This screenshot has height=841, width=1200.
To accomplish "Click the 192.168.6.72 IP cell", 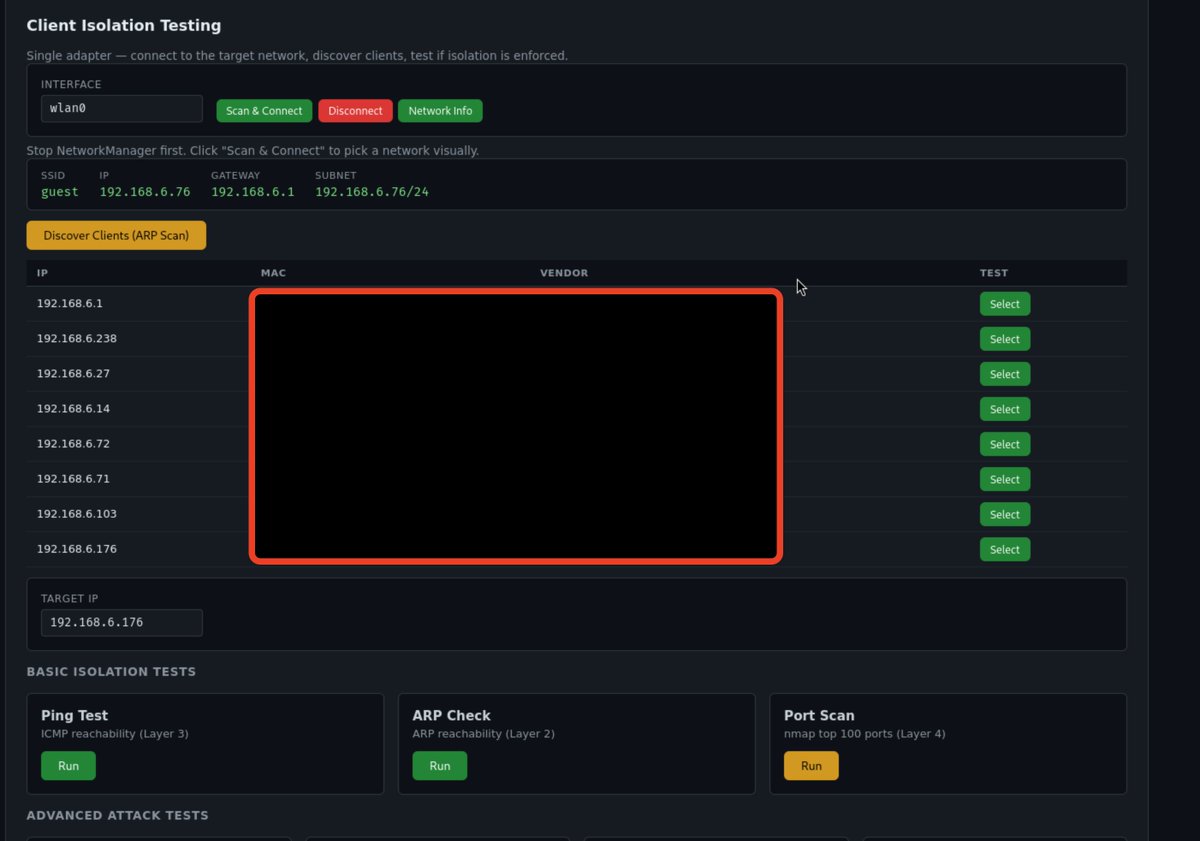I will tap(73, 443).
